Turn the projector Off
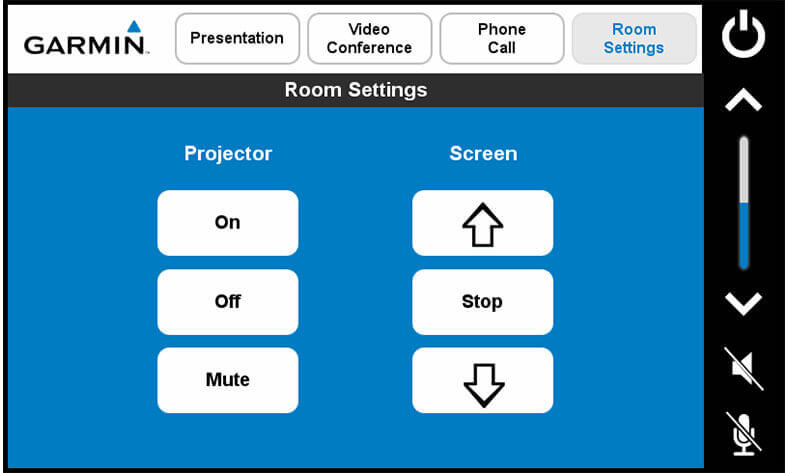The height and width of the screenshot is (473, 788). [227, 302]
